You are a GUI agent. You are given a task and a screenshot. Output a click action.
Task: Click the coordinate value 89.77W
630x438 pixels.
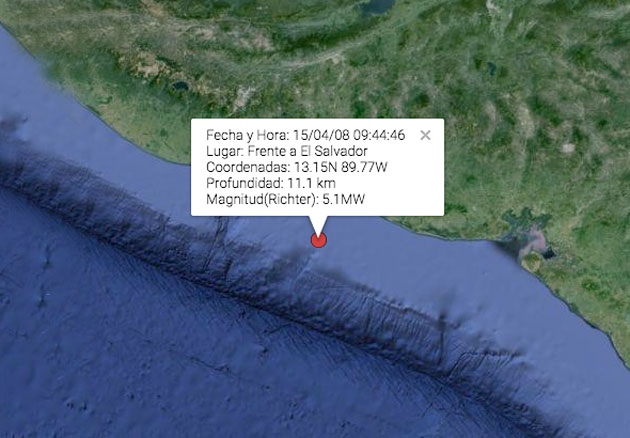click(364, 167)
